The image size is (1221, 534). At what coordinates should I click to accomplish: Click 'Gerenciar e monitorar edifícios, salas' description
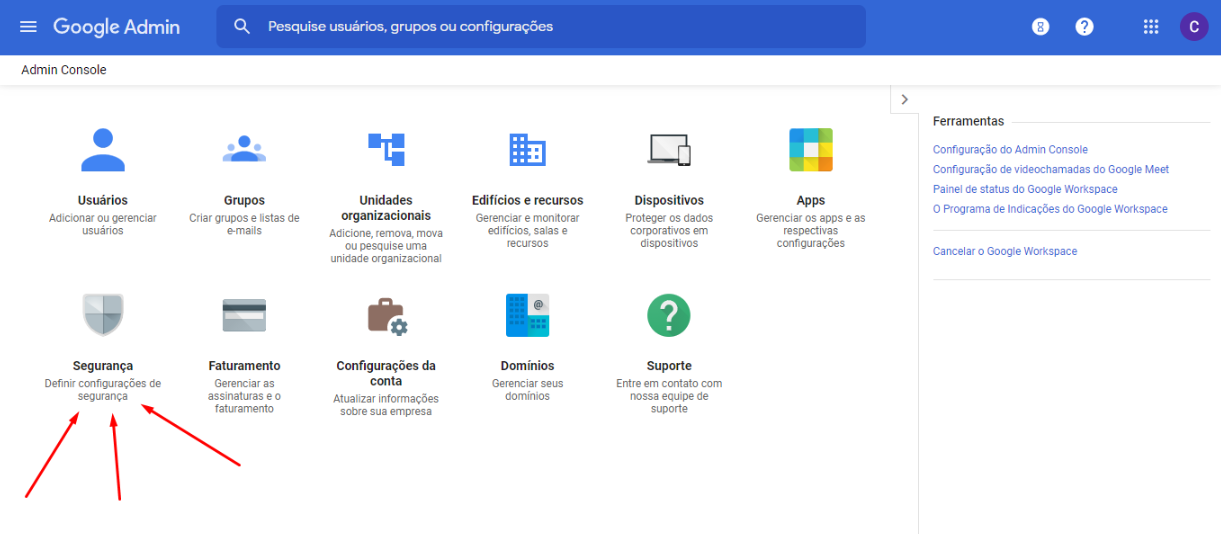point(527,230)
